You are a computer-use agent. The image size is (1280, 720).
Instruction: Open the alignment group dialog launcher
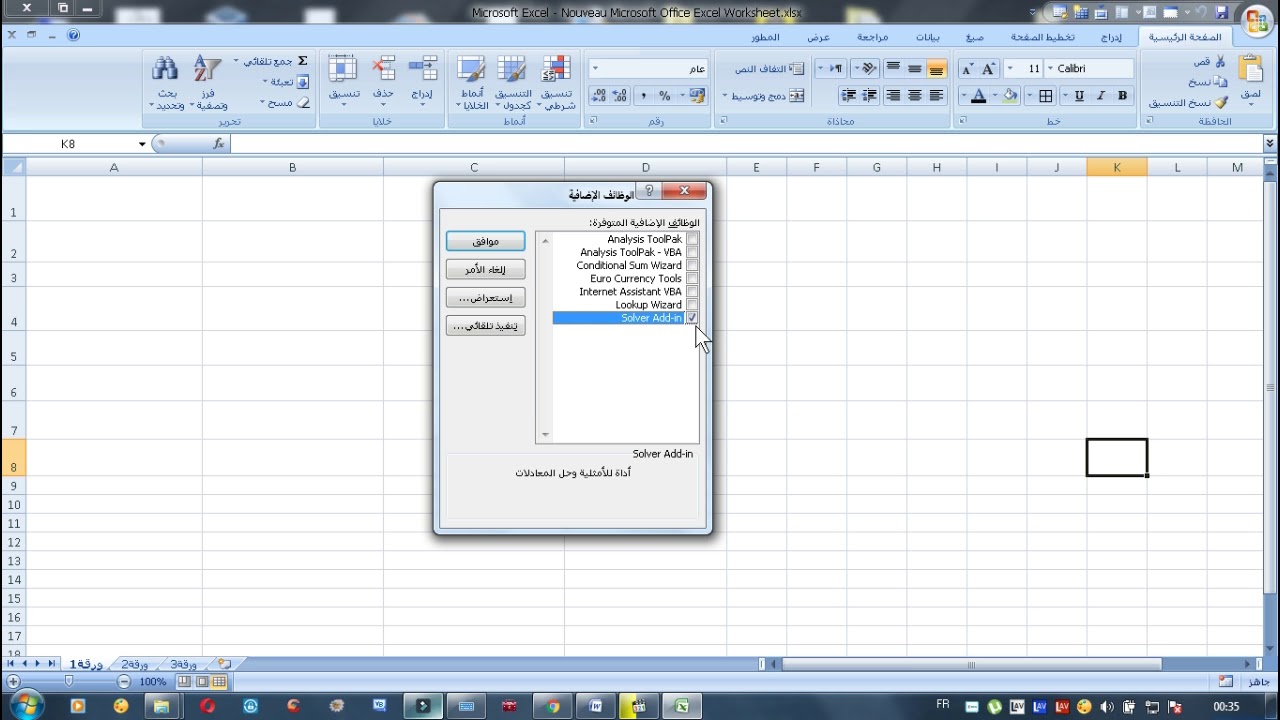click(722, 121)
